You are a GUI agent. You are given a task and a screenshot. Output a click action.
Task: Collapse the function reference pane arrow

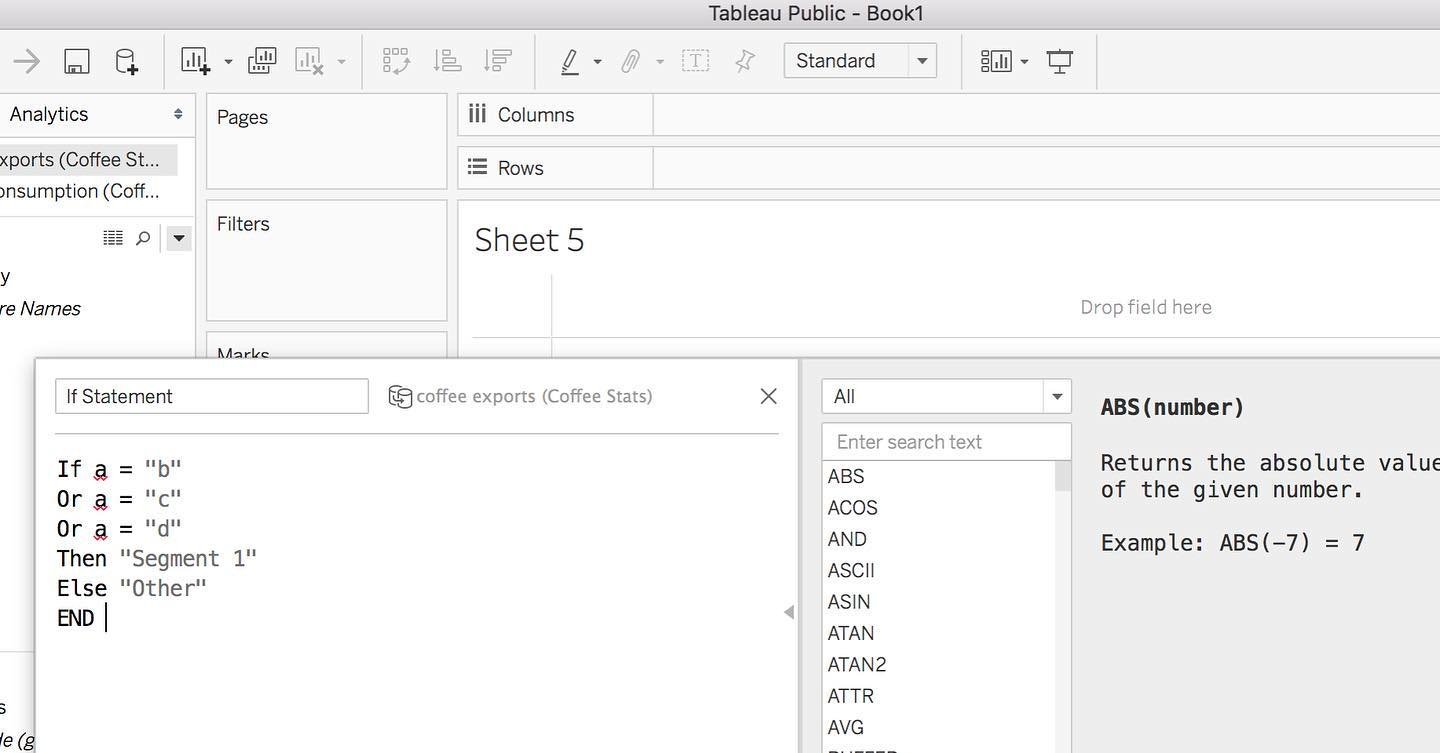(789, 612)
